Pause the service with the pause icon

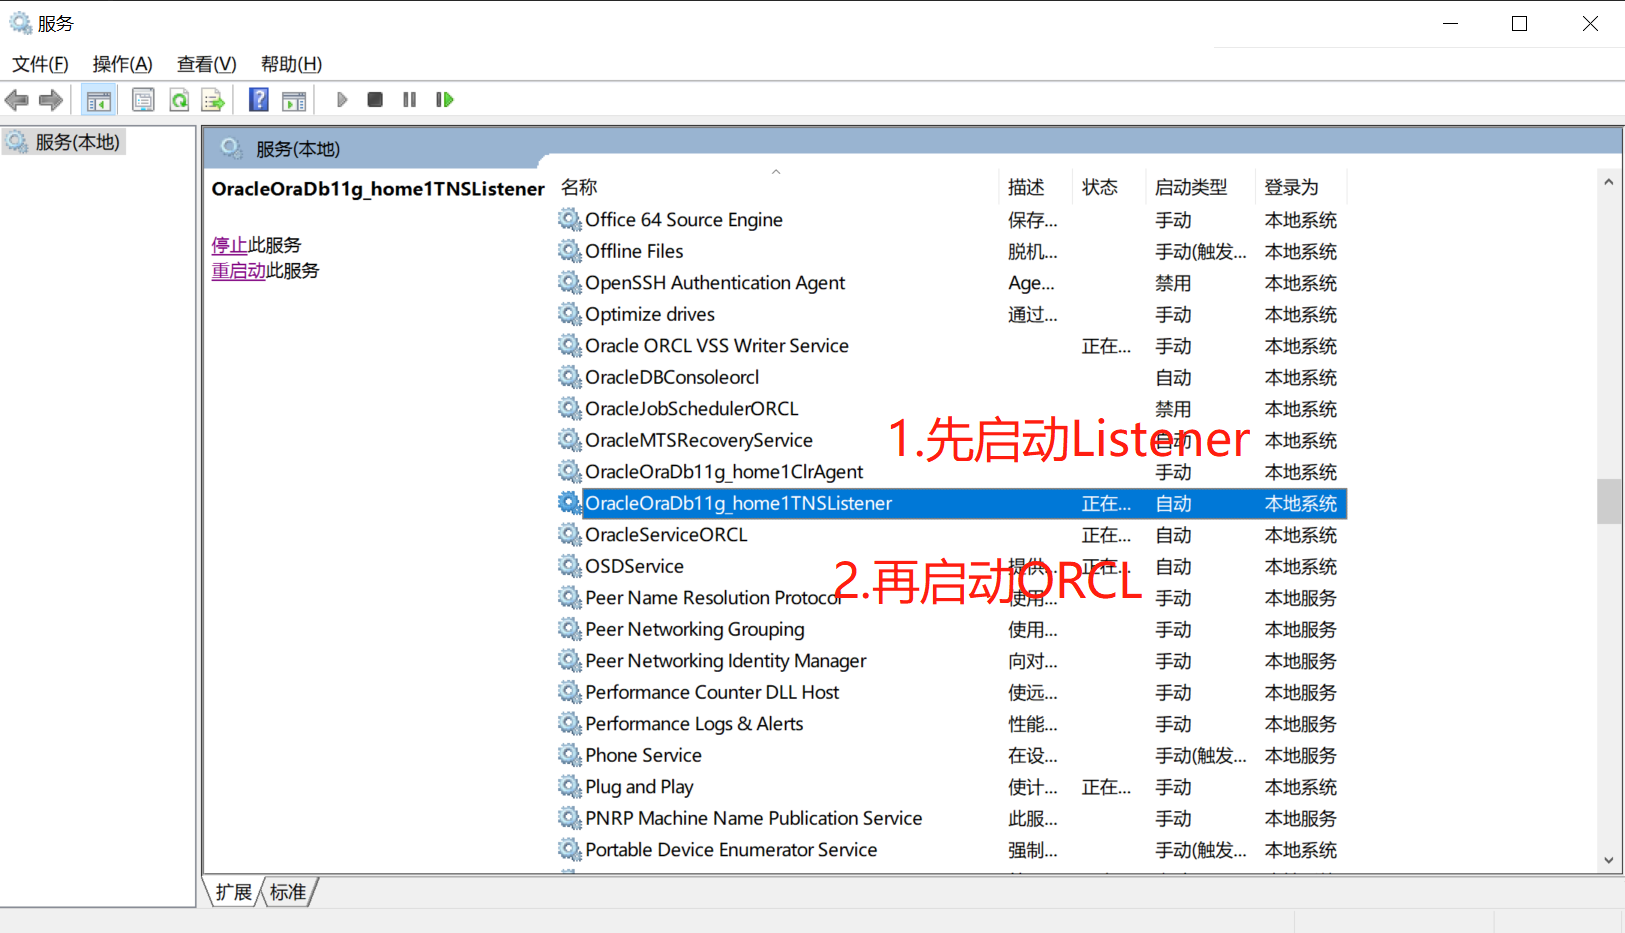[x=409, y=99]
